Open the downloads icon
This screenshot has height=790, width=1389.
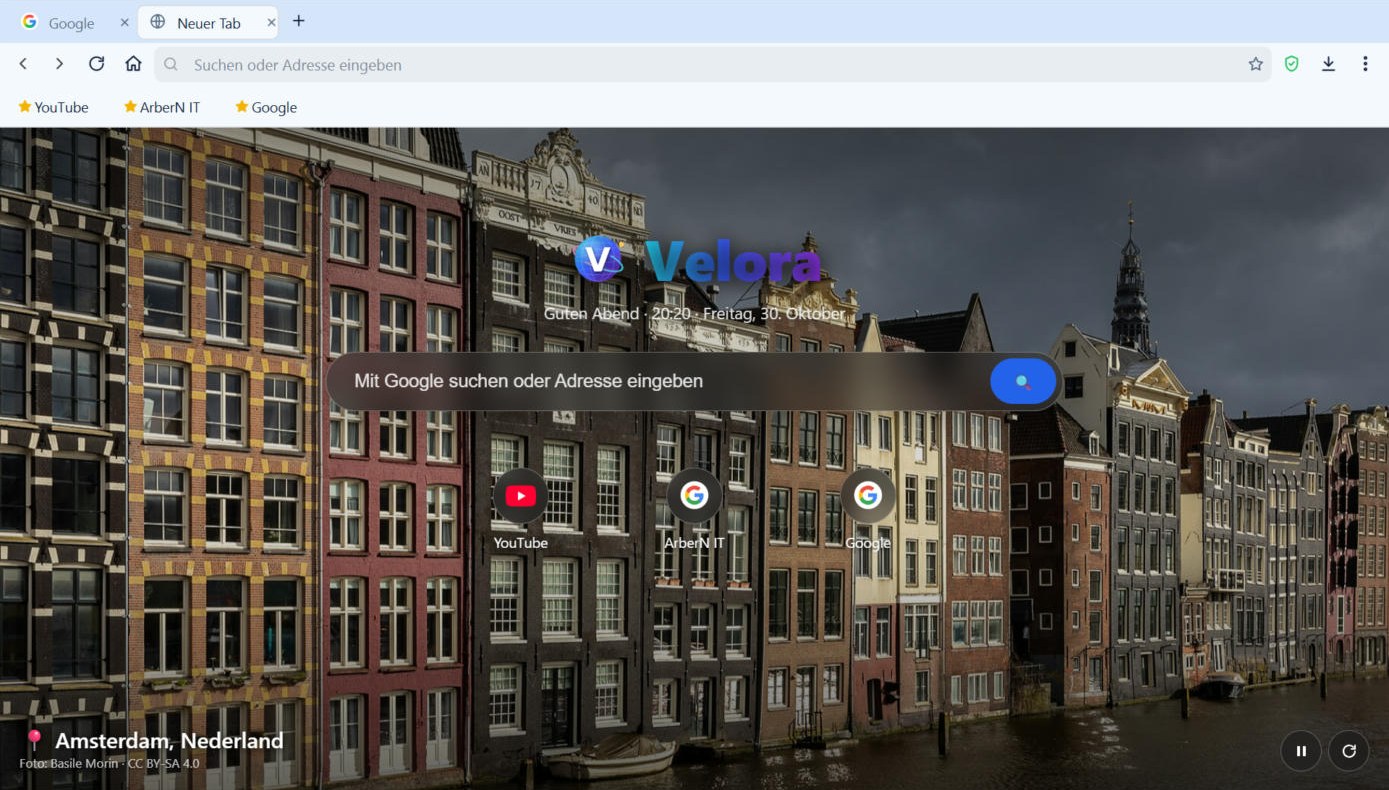click(1328, 64)
